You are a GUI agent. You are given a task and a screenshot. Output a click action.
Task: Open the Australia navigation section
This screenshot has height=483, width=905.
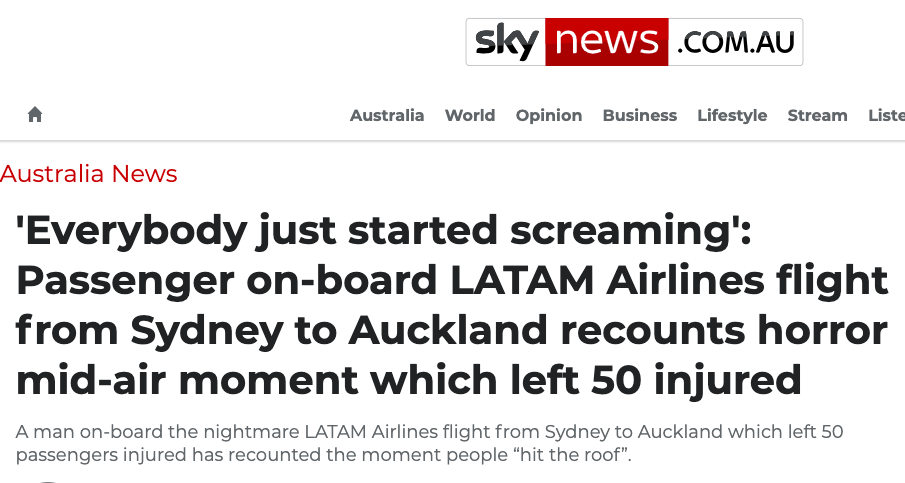387,115
